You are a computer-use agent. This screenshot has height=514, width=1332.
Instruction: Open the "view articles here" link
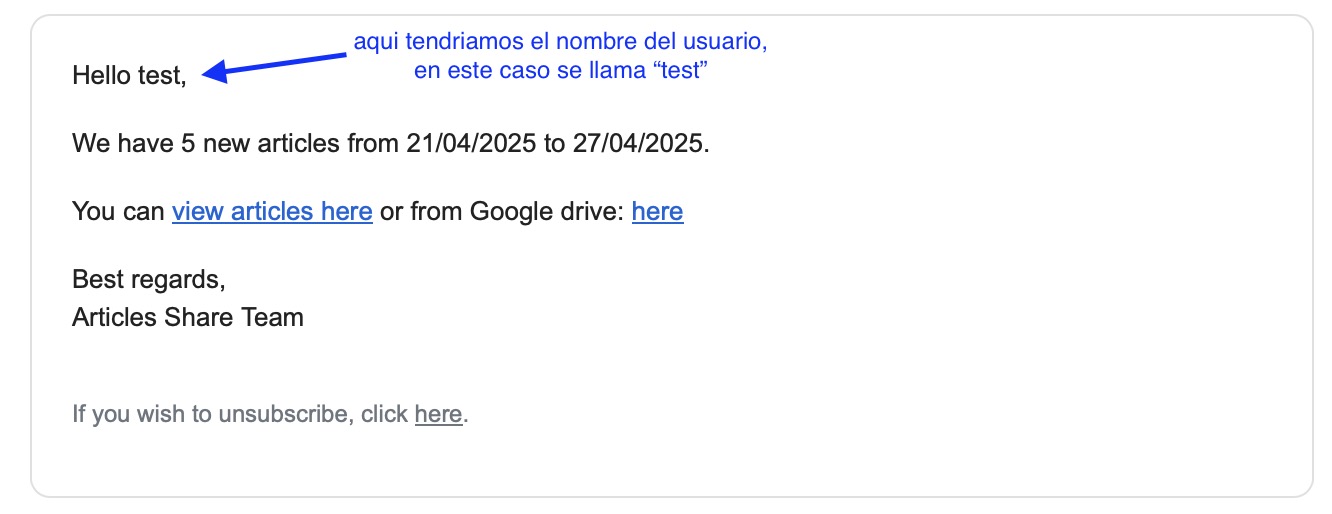pos(272,212)
